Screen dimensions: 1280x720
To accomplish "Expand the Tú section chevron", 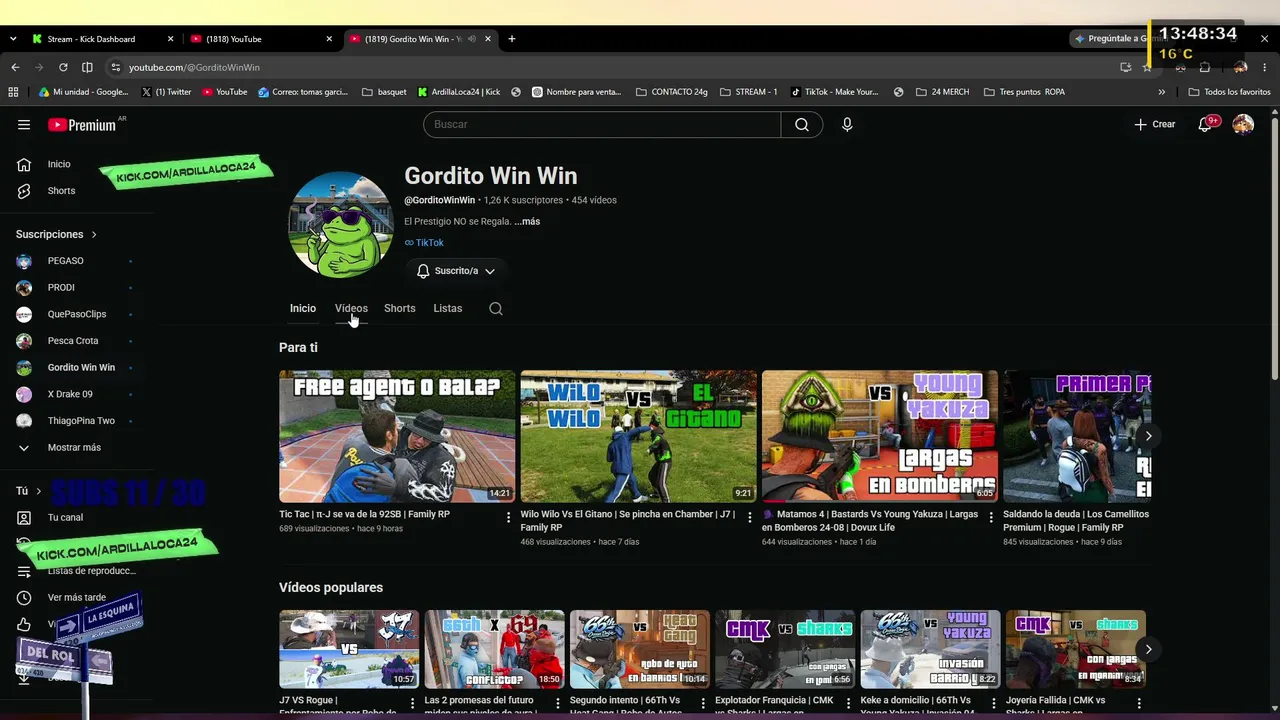I will click(x=39, y=491).
